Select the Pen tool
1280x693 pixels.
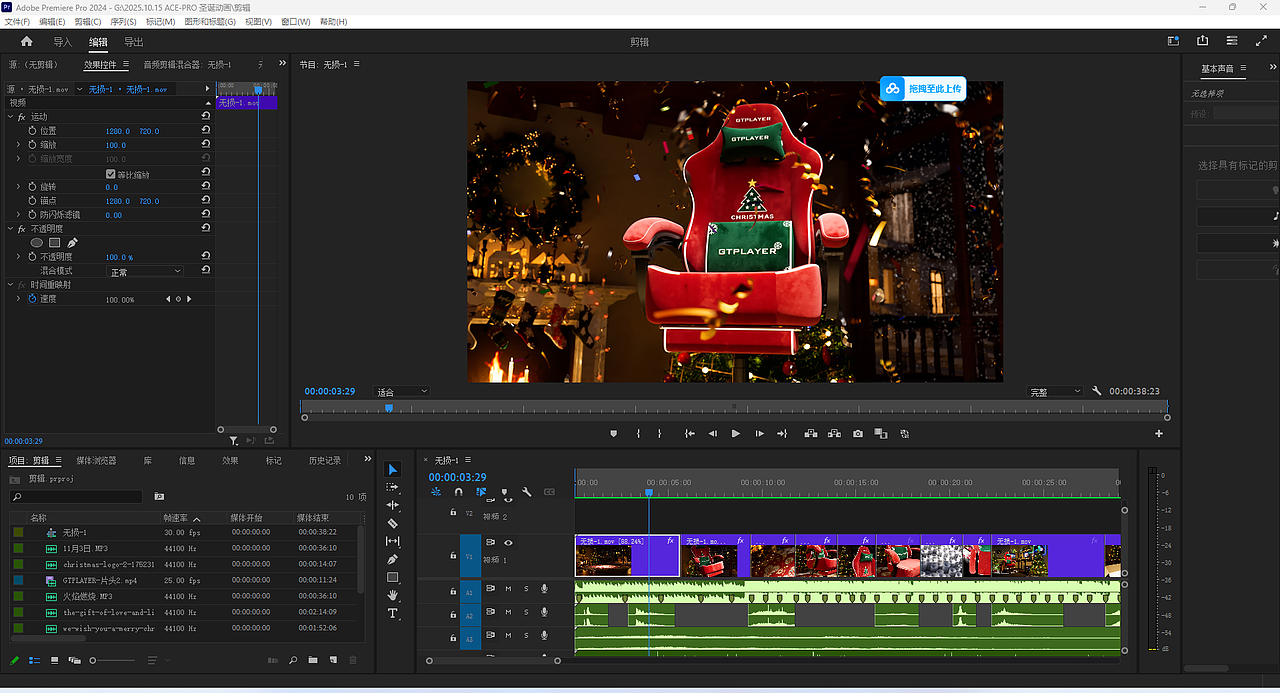tap(393, 560)
